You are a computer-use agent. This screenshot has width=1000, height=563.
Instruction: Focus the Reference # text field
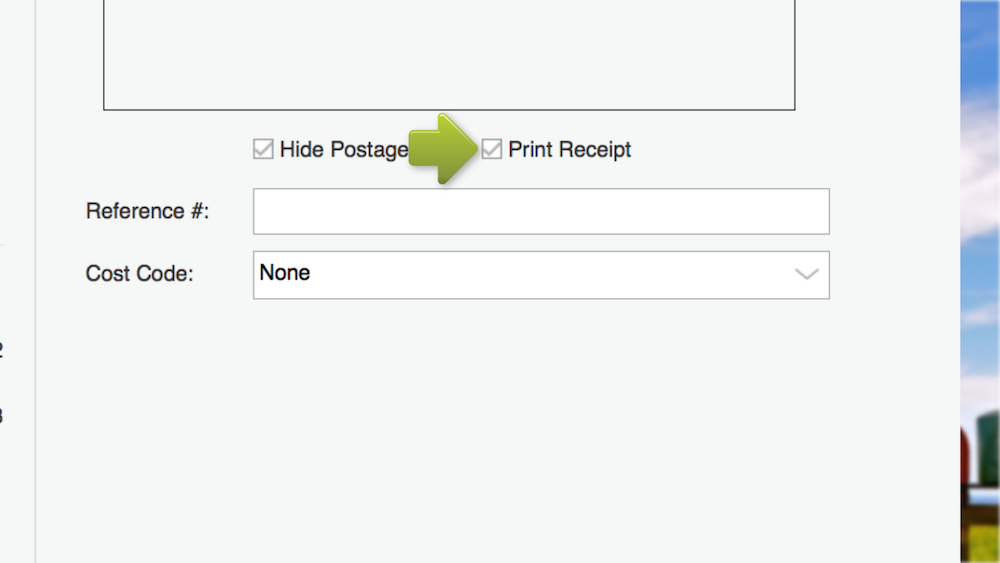pyautogui.click(x=540, y=212)
